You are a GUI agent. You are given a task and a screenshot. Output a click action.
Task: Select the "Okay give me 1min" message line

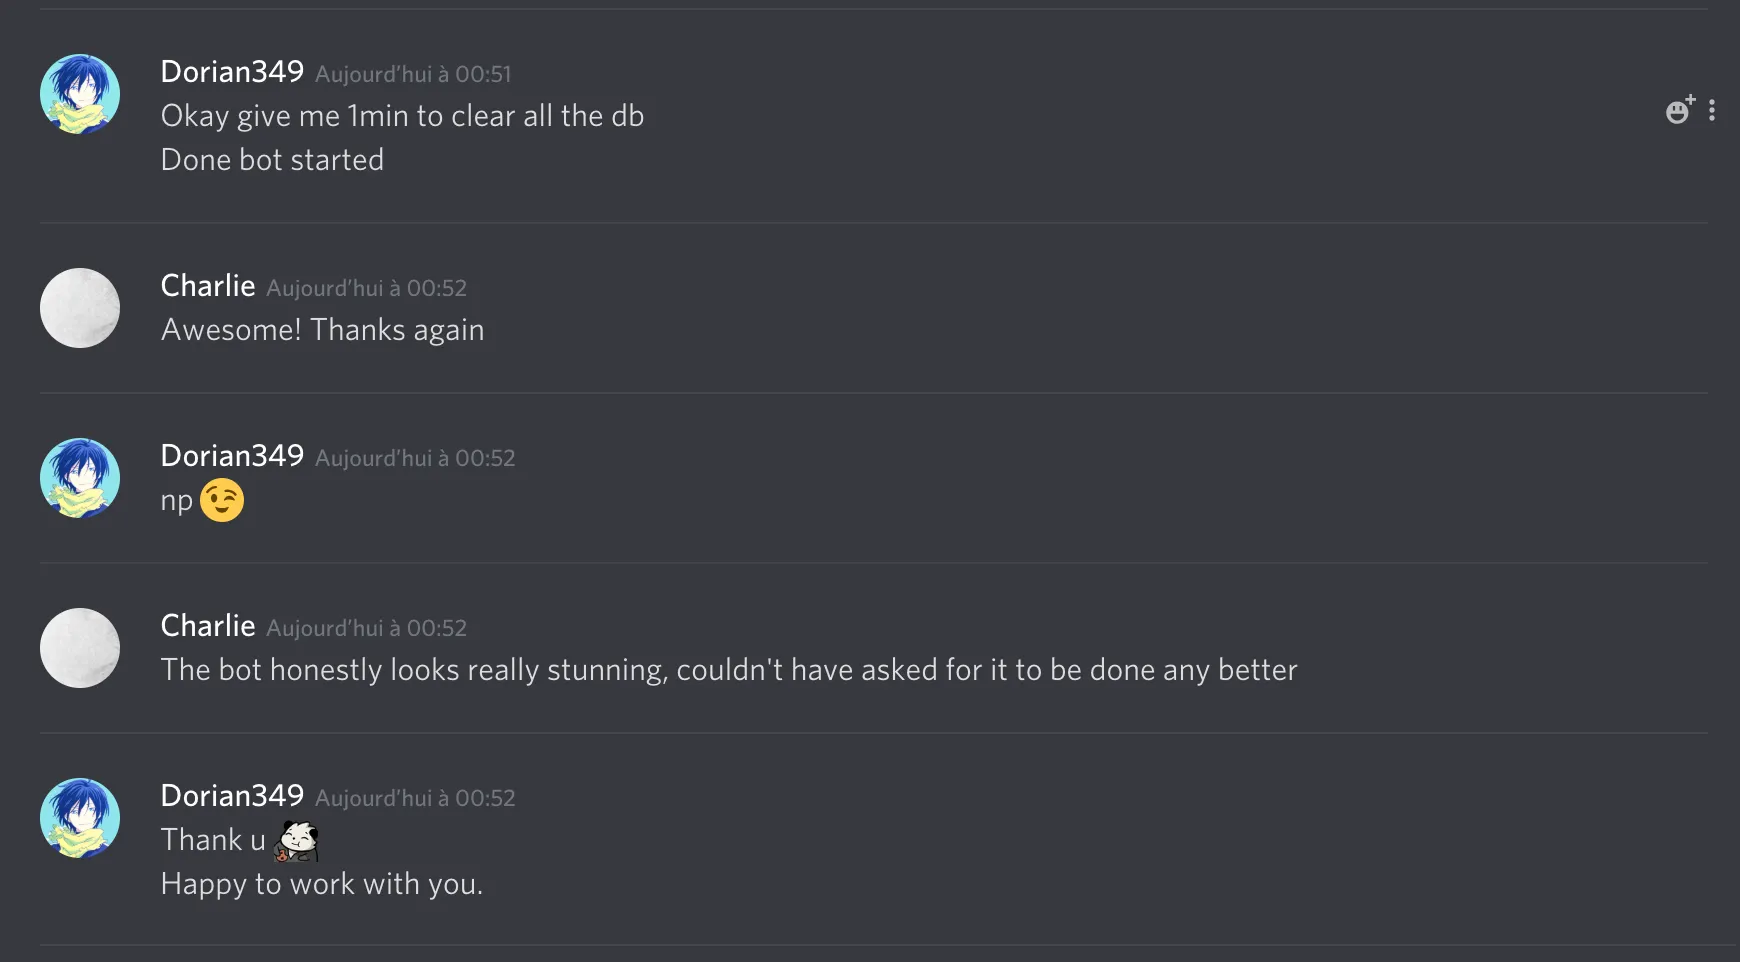pyautogui.click(x=402, y=116)
